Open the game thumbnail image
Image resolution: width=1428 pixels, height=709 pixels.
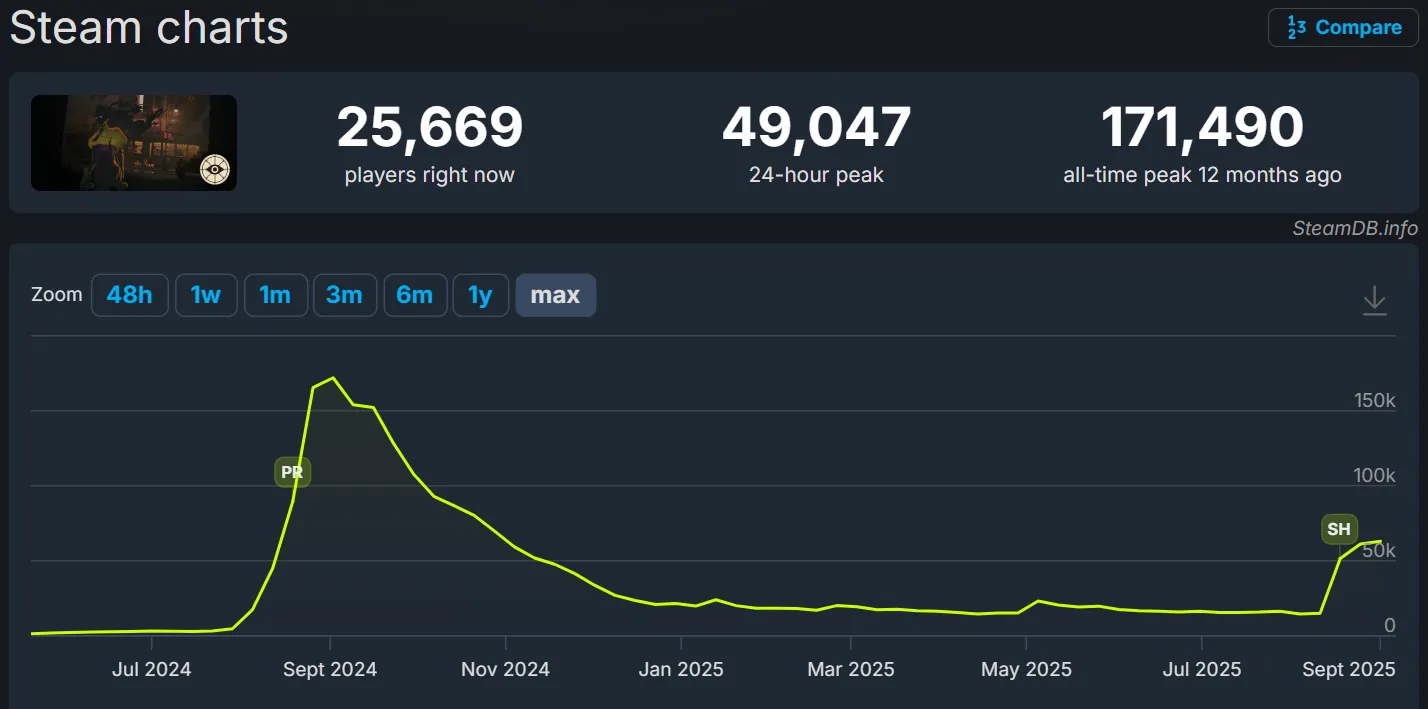[x=134, y=142]
